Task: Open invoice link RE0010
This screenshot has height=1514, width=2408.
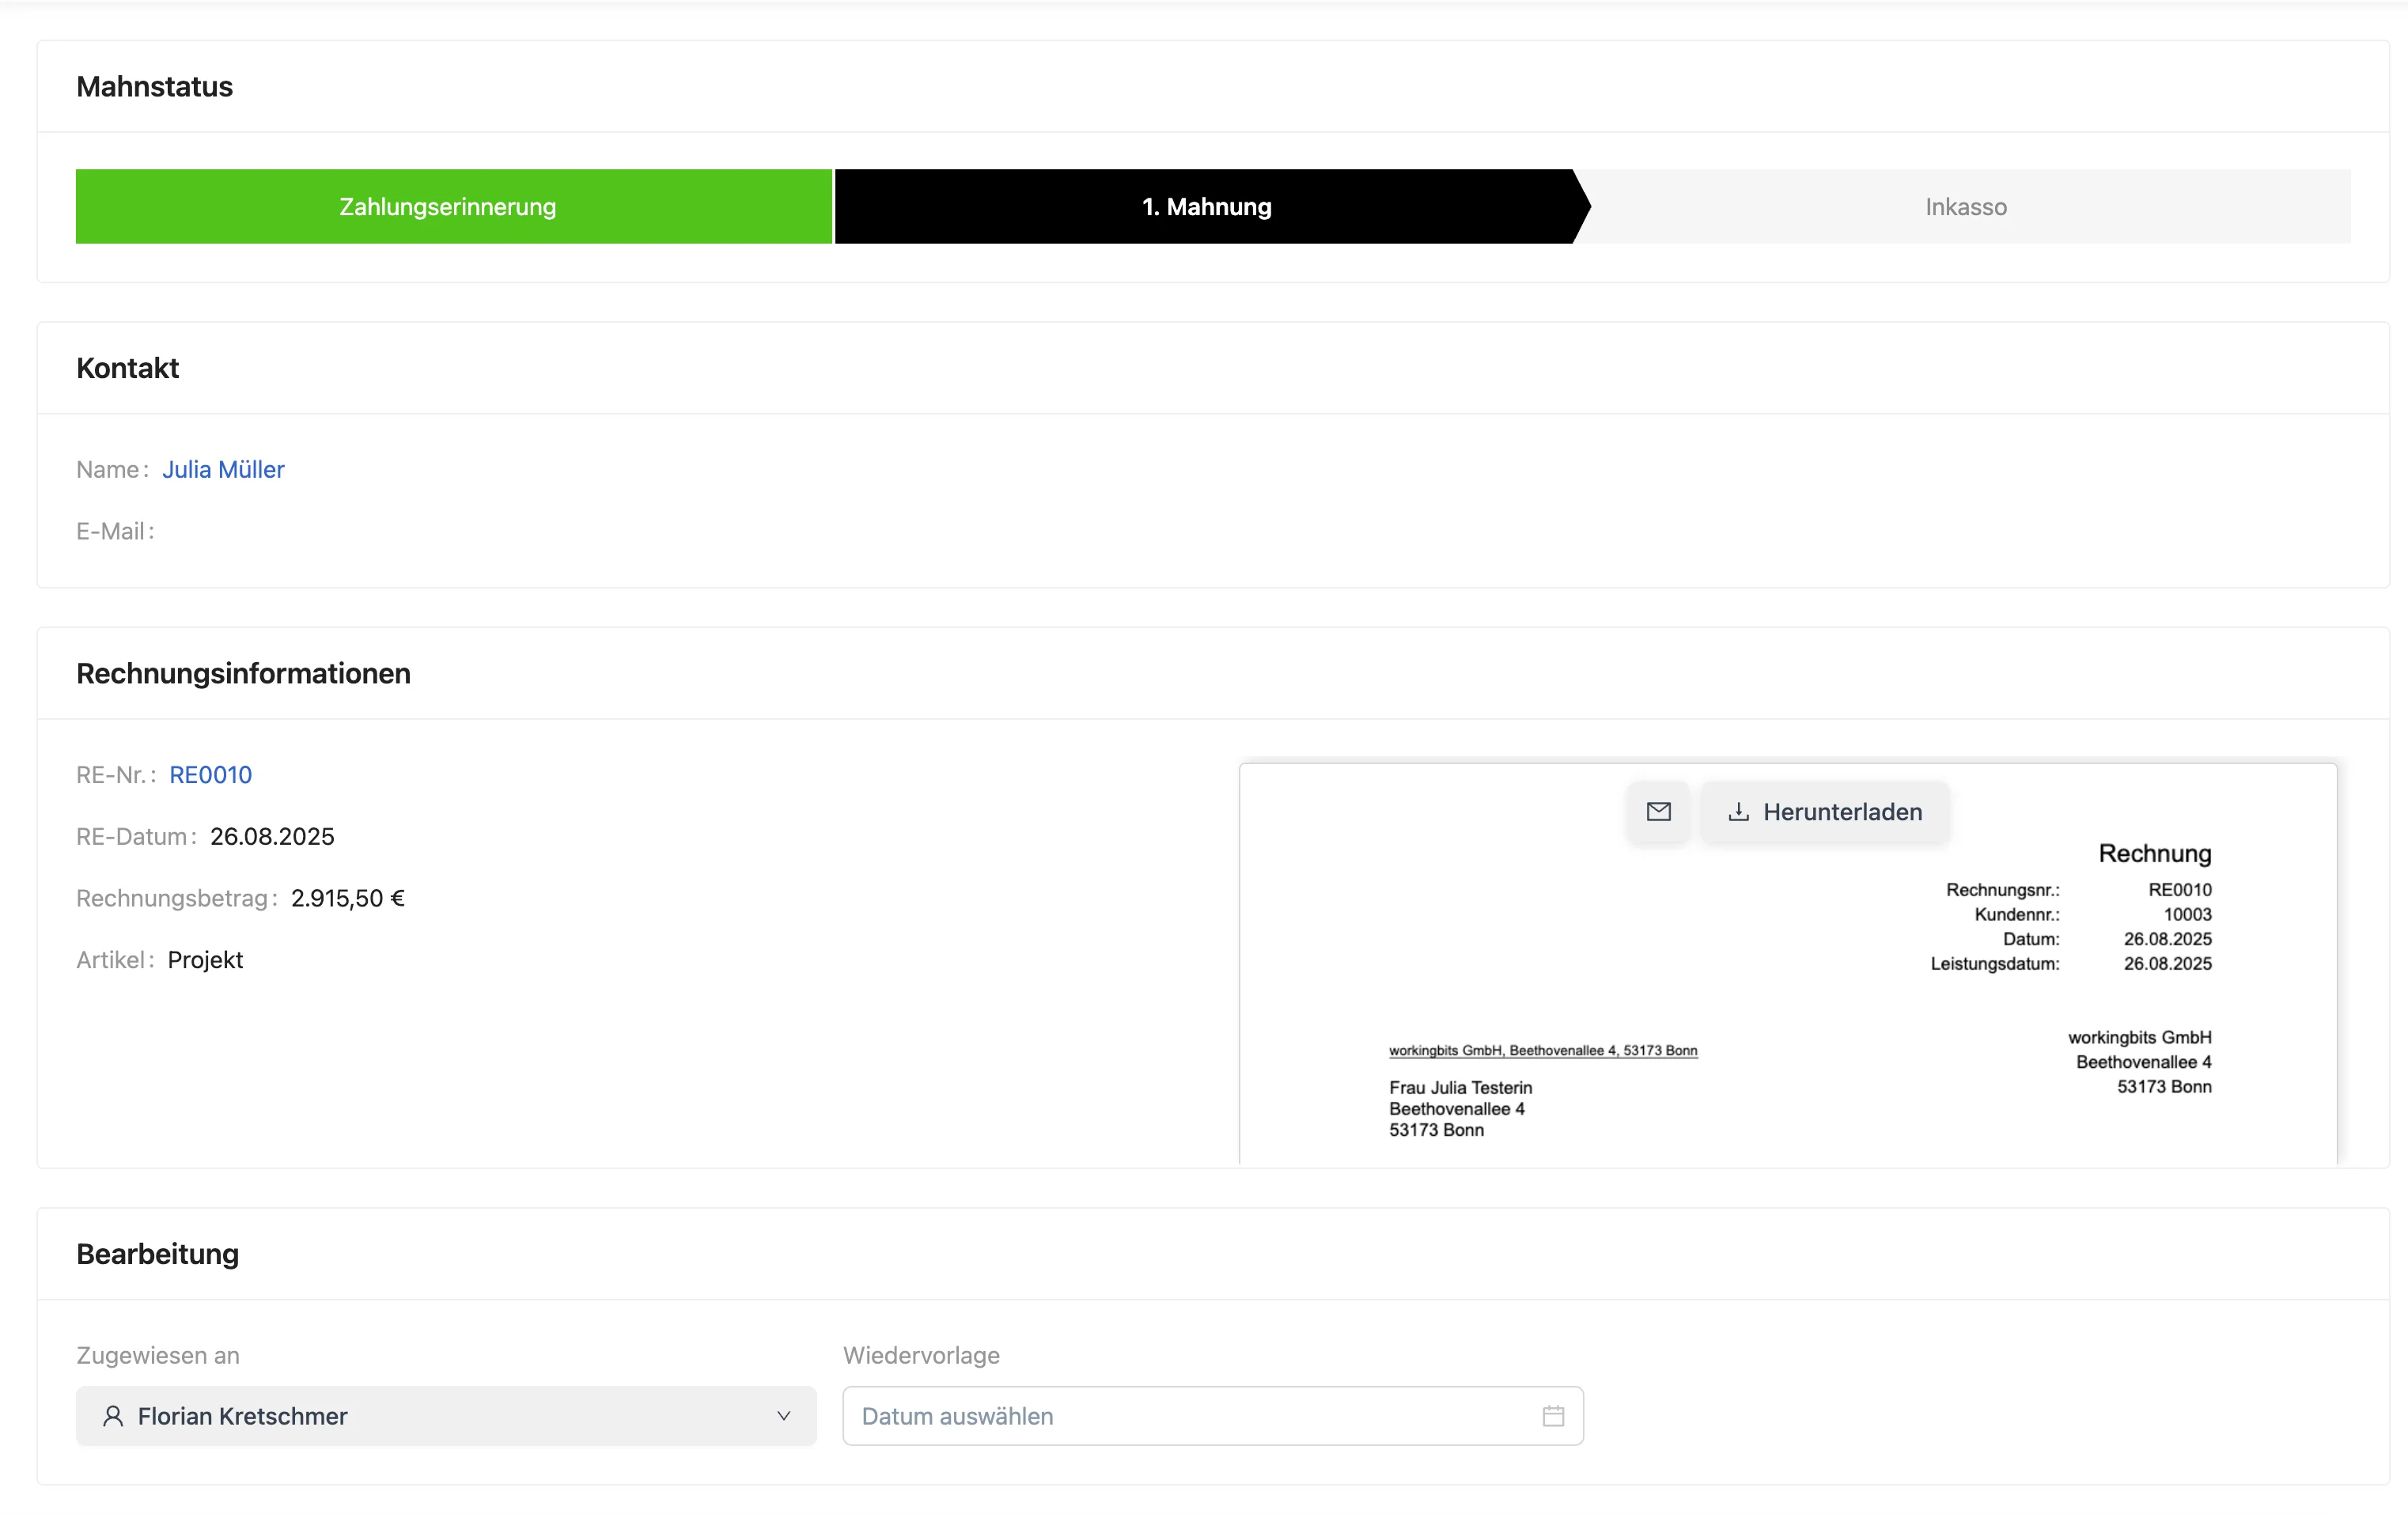Action: pyautogui.click(x=210, y=774)
